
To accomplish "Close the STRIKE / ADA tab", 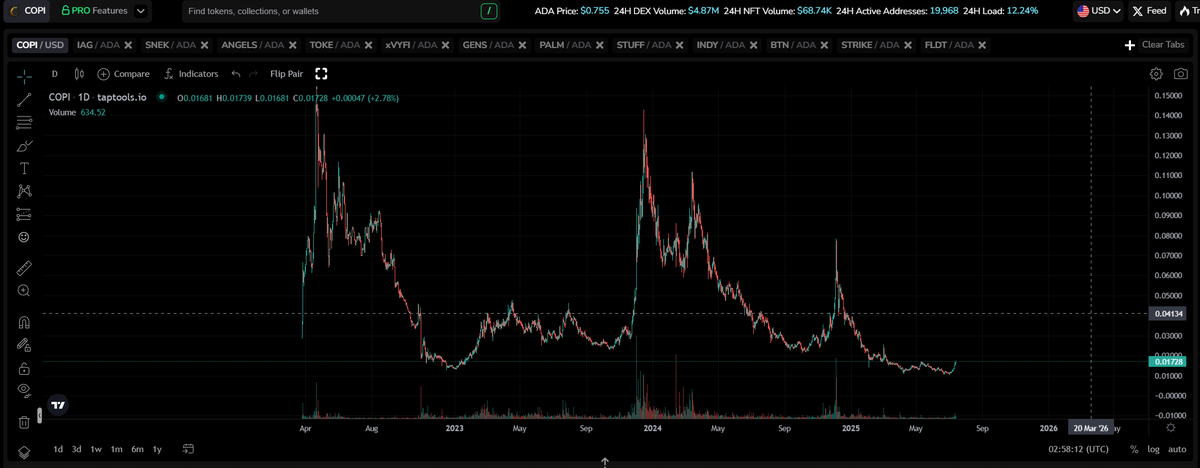I will (x=907, y=45).
